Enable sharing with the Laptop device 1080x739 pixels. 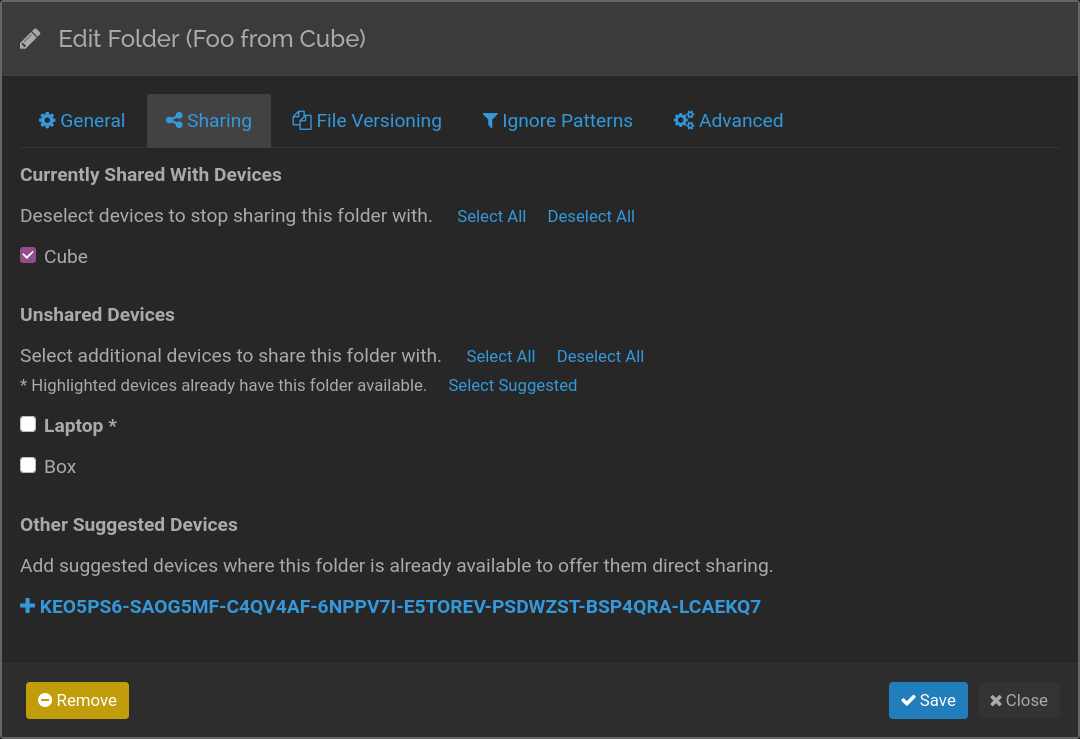coord(28,424)
